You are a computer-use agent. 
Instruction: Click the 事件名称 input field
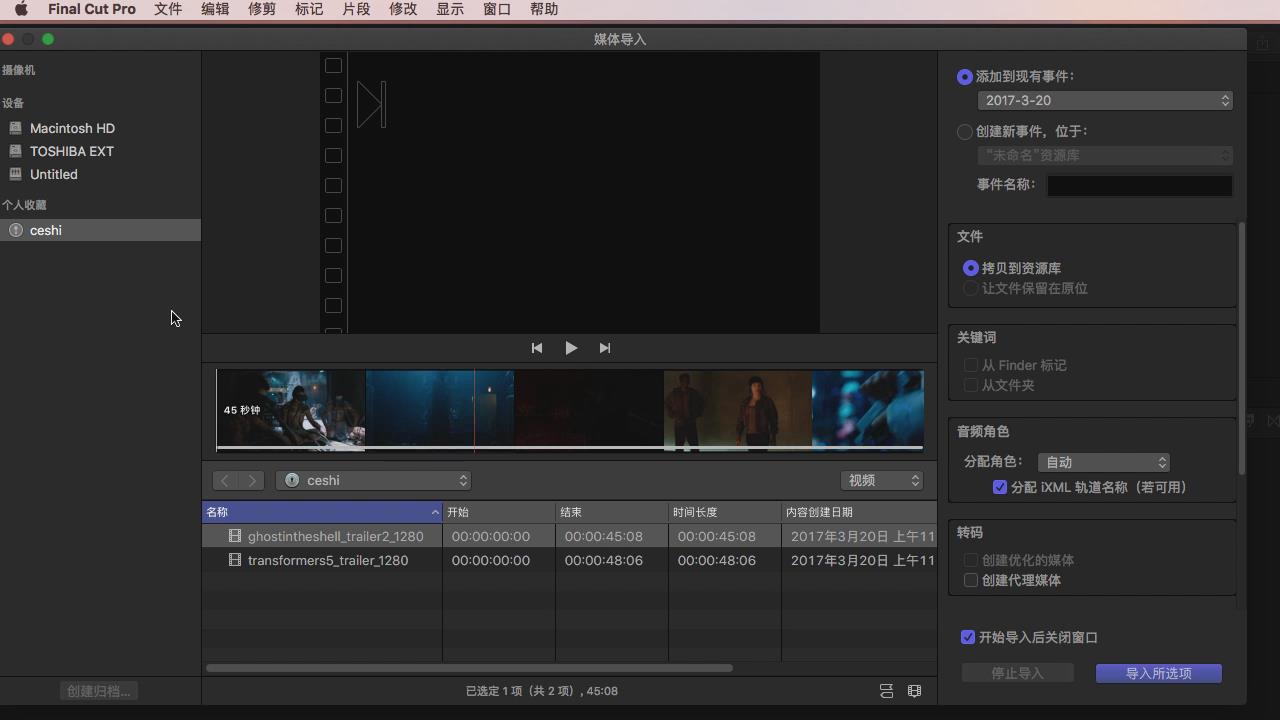[x=1140, y=185]
